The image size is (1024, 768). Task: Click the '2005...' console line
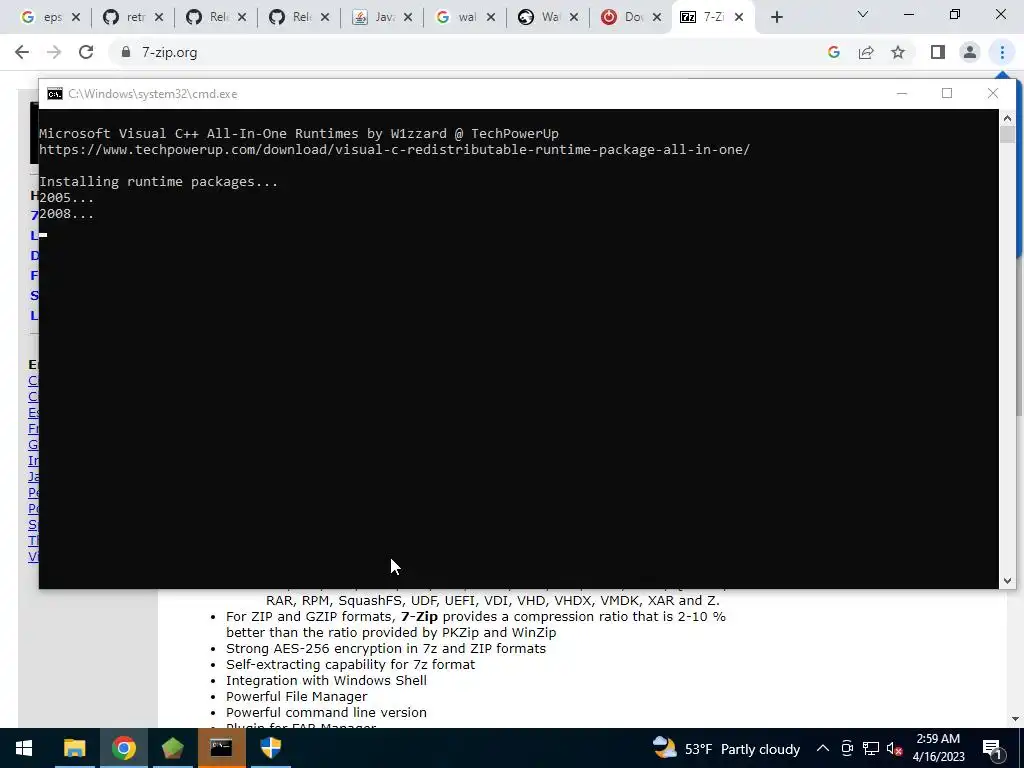[x=67, y=198]
